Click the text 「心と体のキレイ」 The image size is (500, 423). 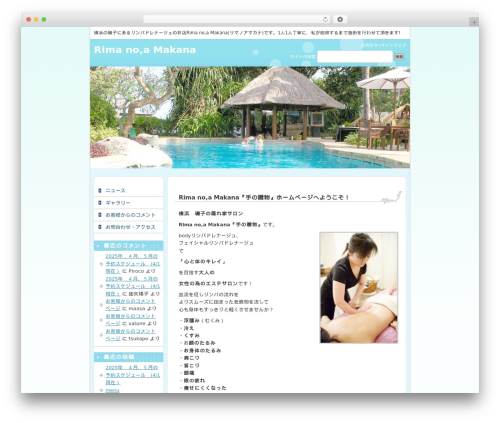click(x=202, y=262)
